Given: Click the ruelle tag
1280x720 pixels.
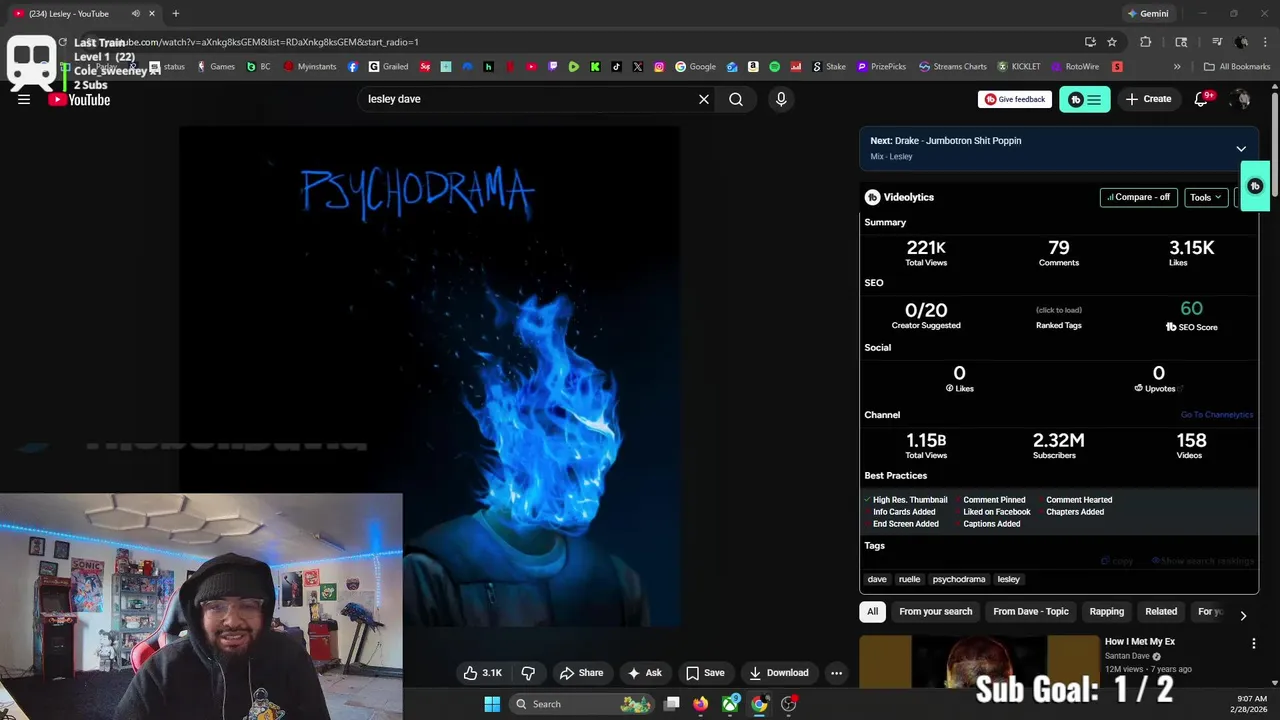Looking at the screenshot, I should pyautogui.click(x=909, y=579).
